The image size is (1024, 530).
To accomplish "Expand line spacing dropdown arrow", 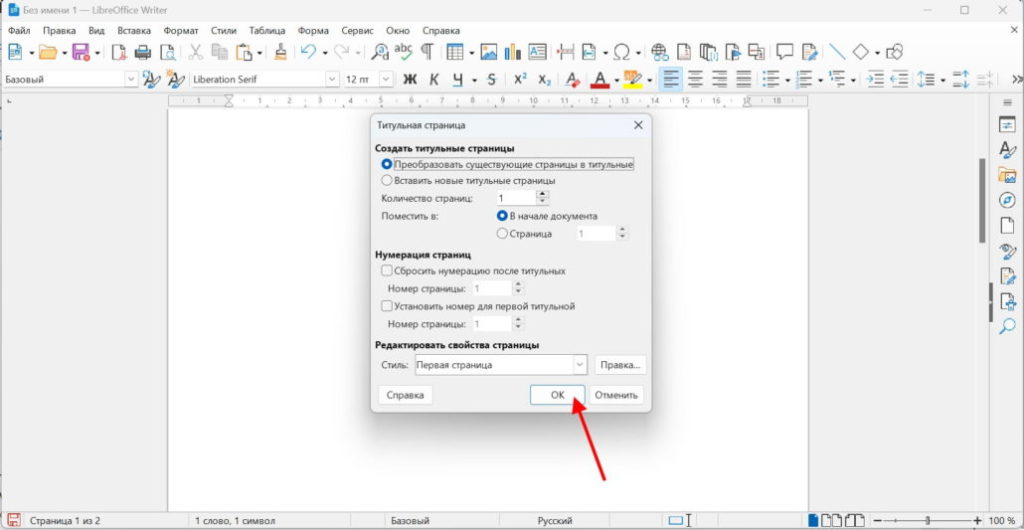I will point(942,80).
